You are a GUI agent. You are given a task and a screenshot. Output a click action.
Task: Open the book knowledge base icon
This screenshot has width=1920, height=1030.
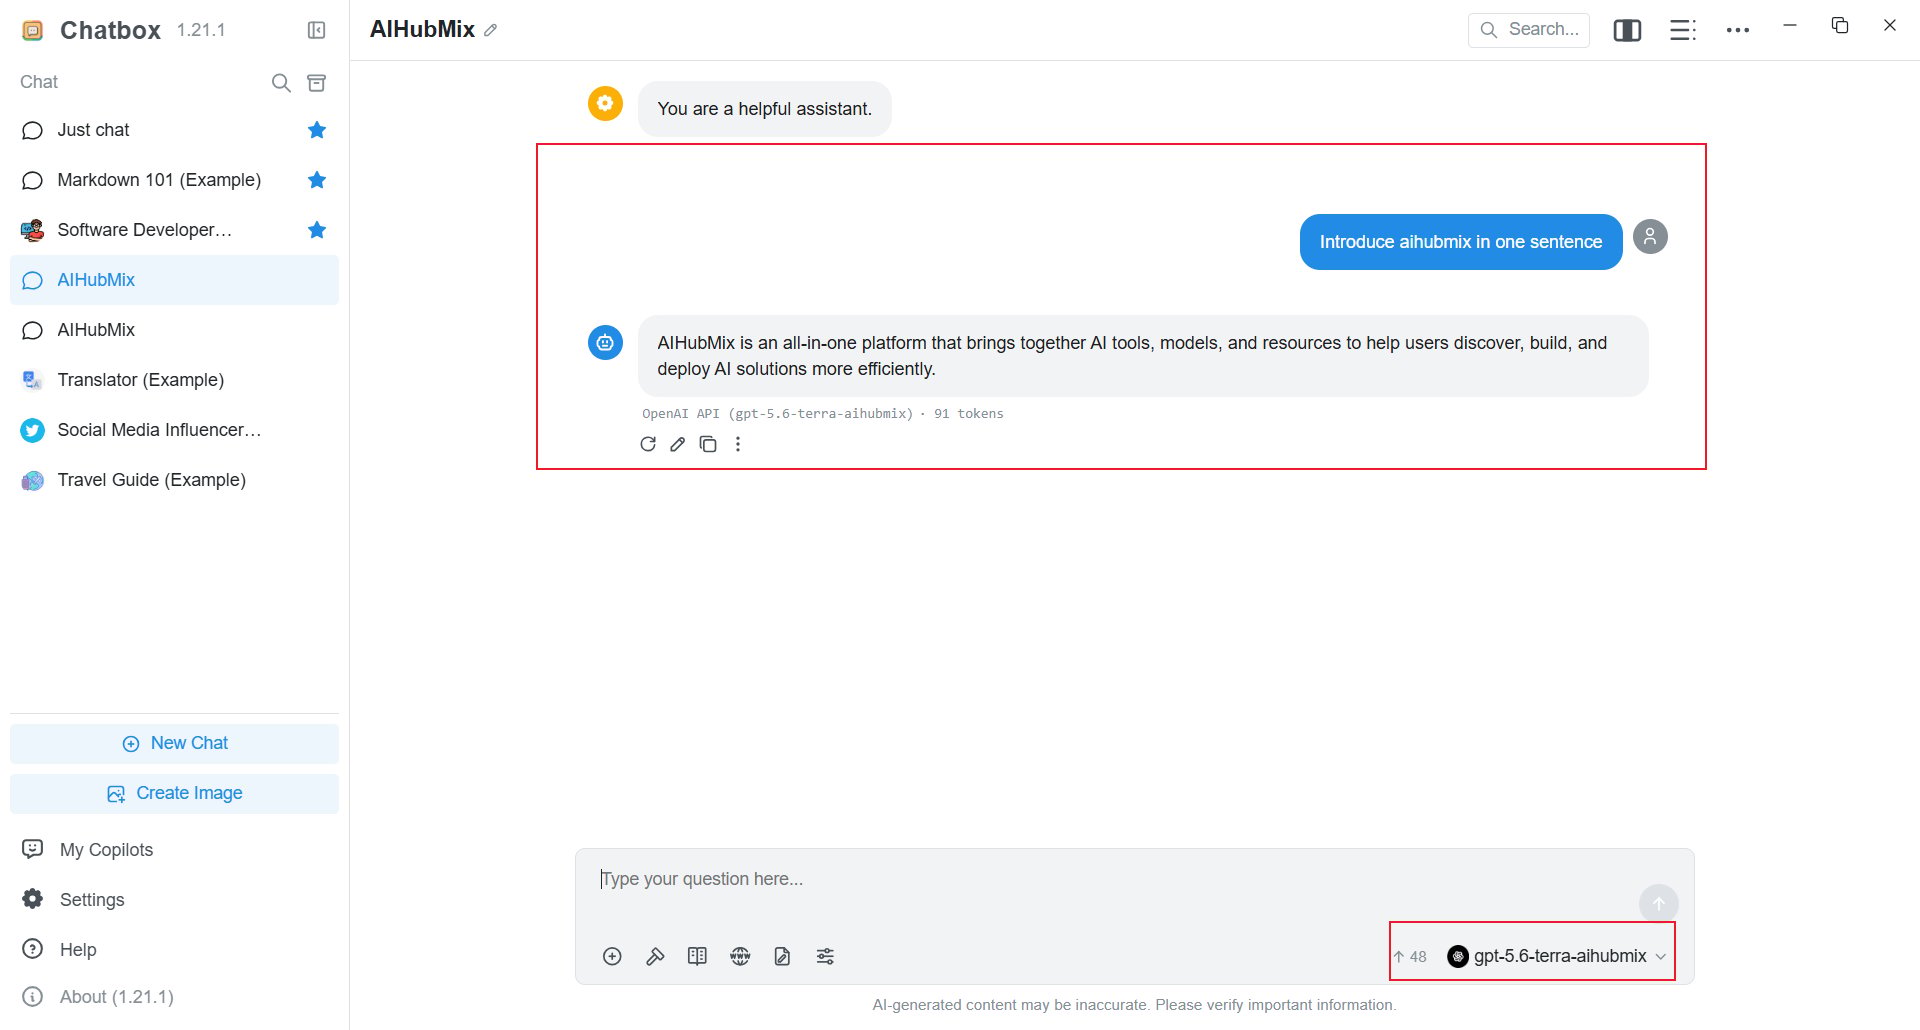coord(697,957)
